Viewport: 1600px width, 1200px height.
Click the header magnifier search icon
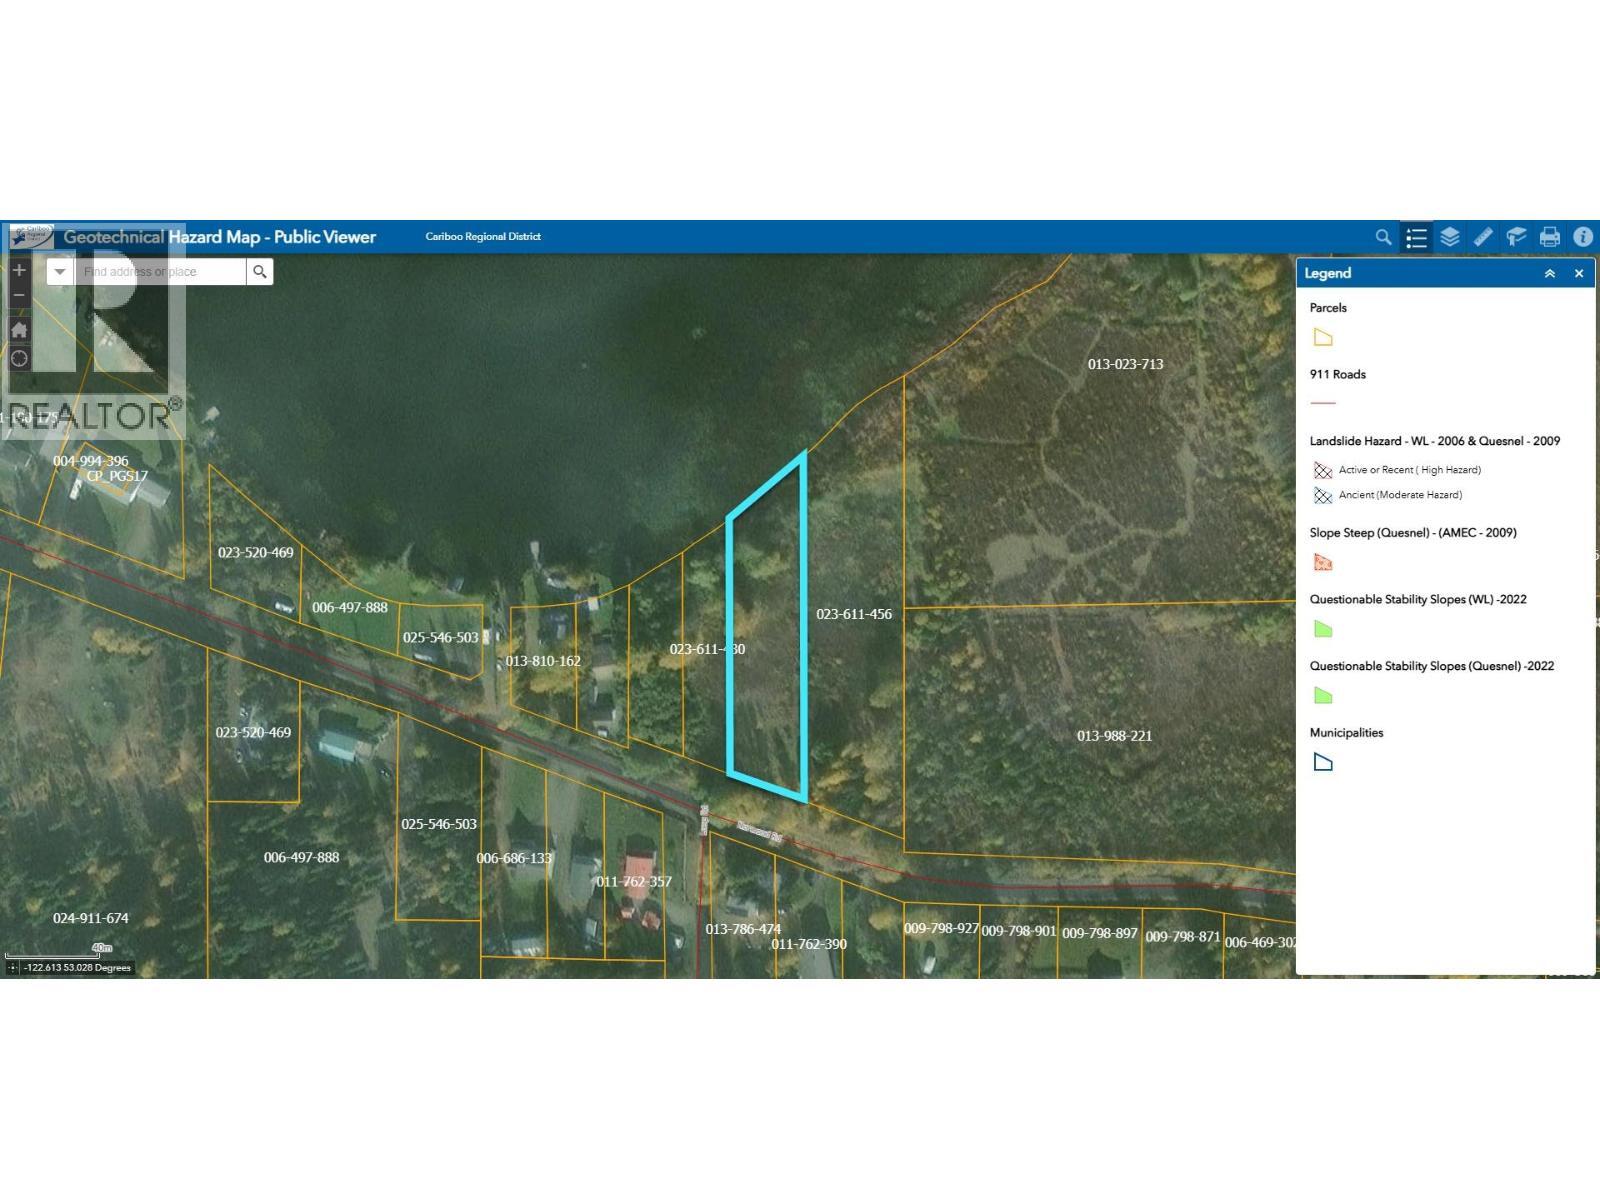(1383, 237)
